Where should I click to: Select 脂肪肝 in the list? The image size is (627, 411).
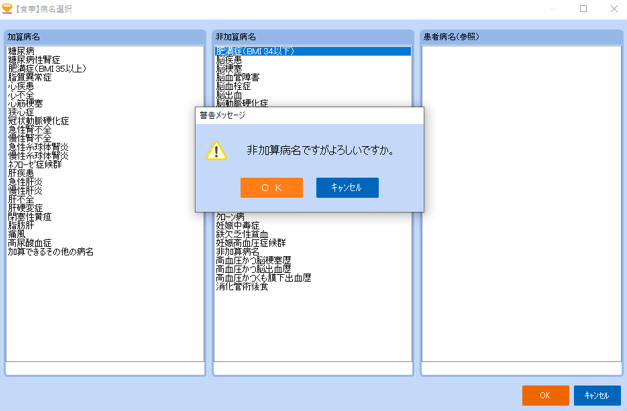(x=21, y=225)
